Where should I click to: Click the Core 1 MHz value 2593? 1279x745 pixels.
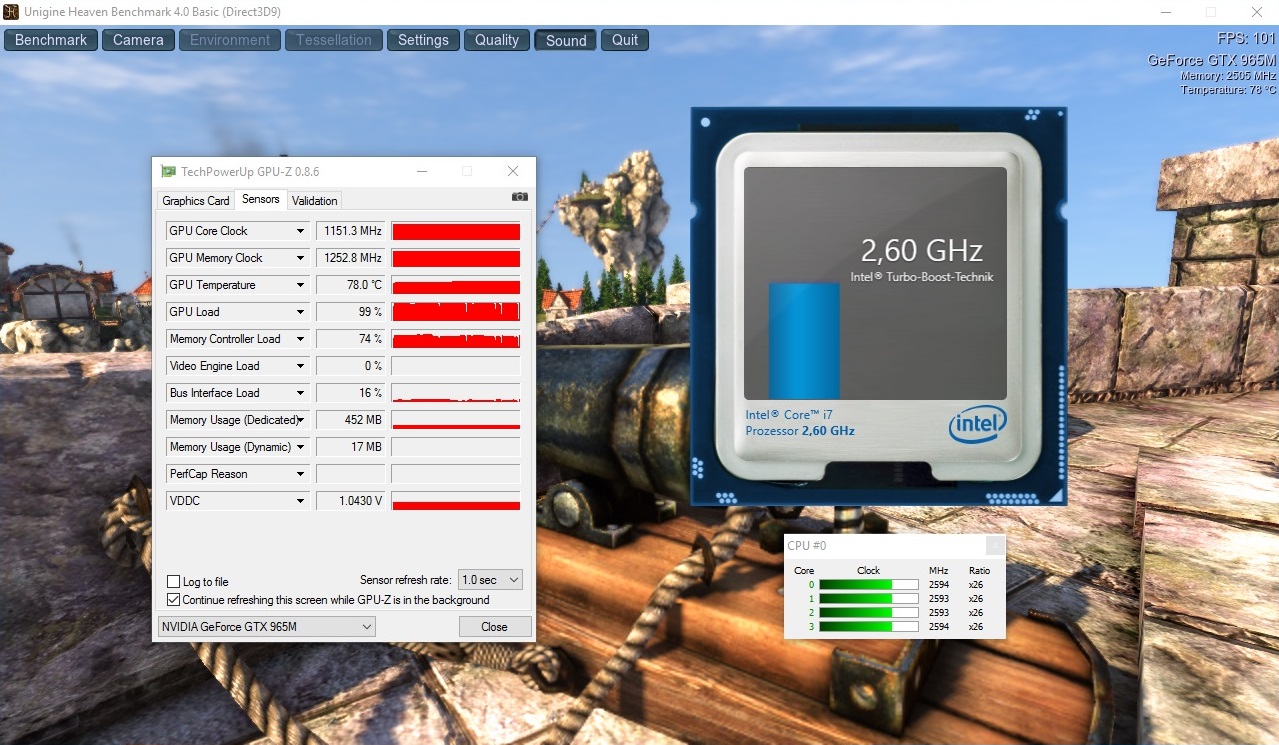(938, 599)
